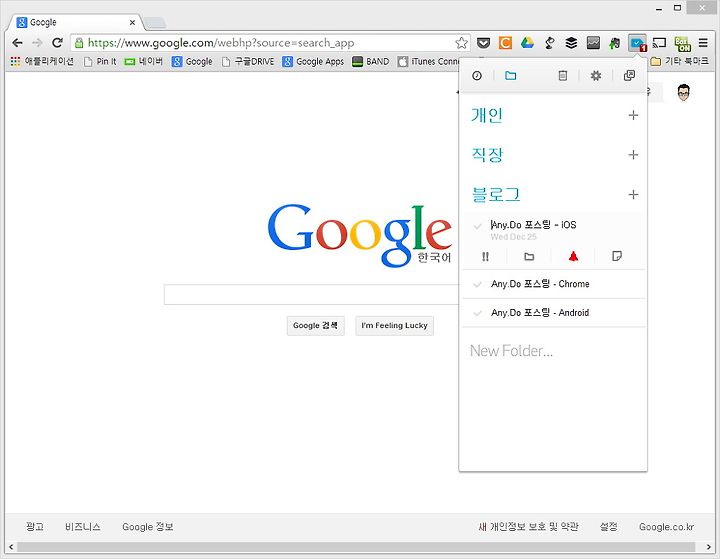
Task: Select the Any.Do 포스팅 - Android task
Action: click(540, 313)
